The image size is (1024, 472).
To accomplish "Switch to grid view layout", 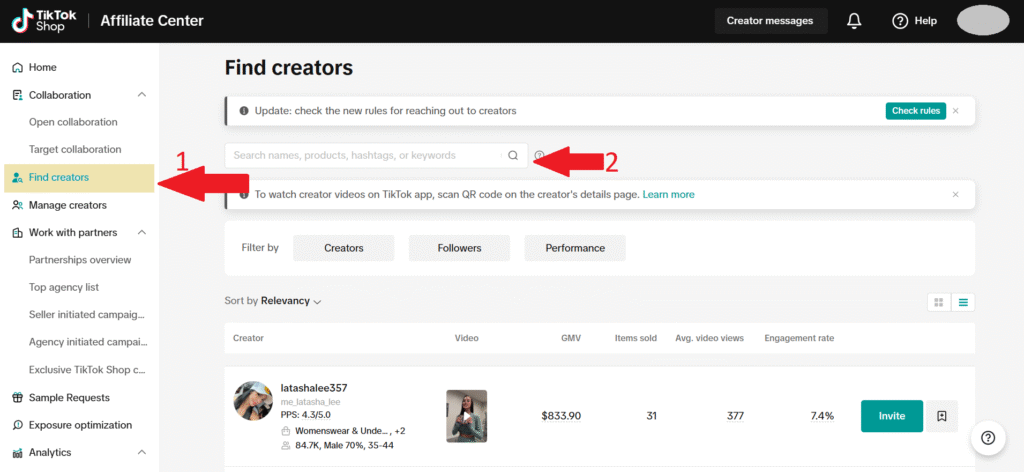I will [939, 301].
